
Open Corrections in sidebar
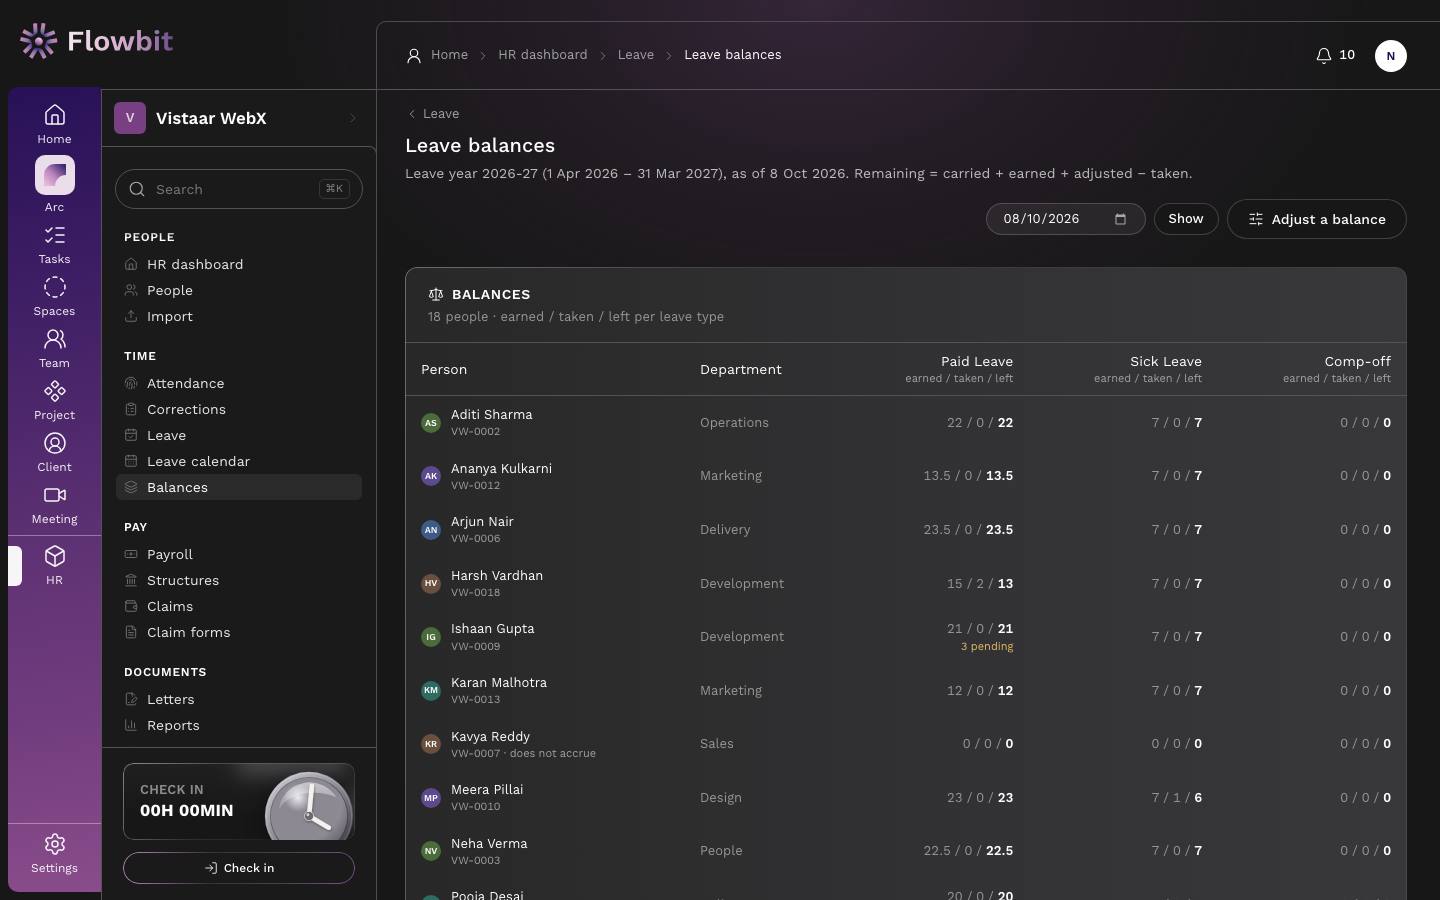pyautogui.click(x=239, y=409)
